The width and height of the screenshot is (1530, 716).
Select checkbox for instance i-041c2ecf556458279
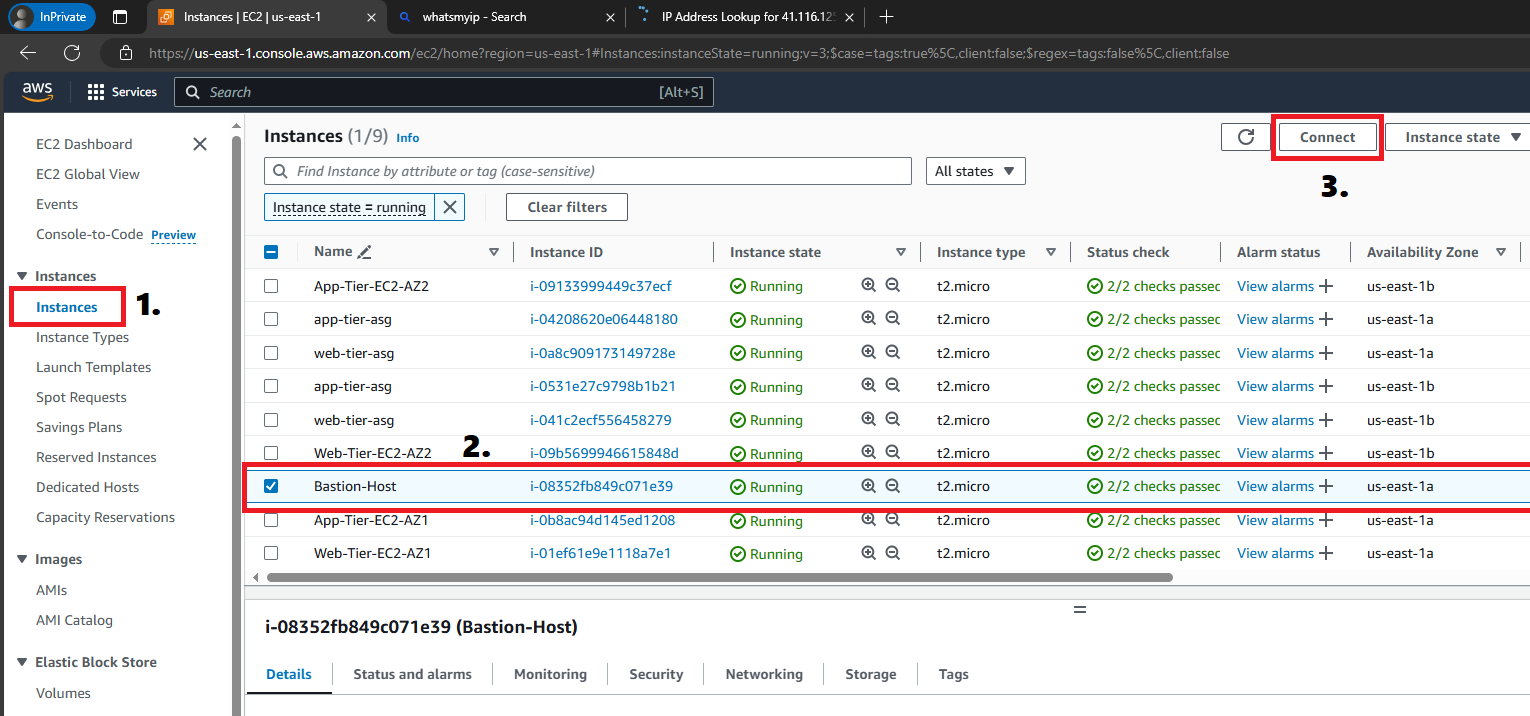pos(271,420)
